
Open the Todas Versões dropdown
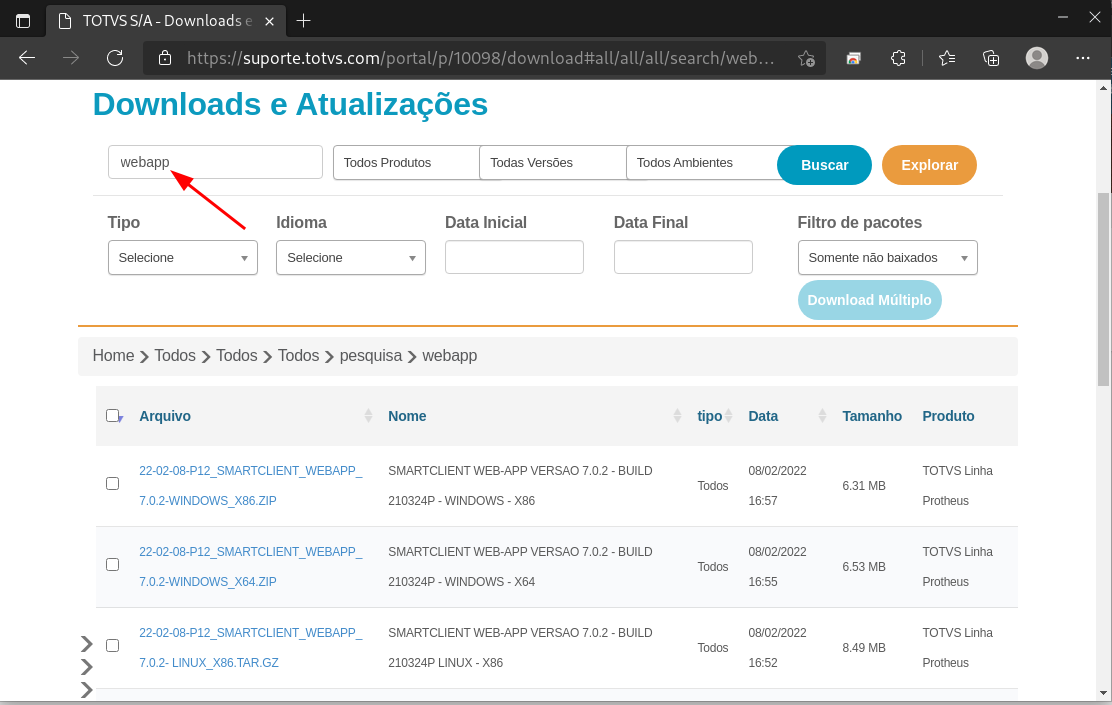(x=553, y=162)
